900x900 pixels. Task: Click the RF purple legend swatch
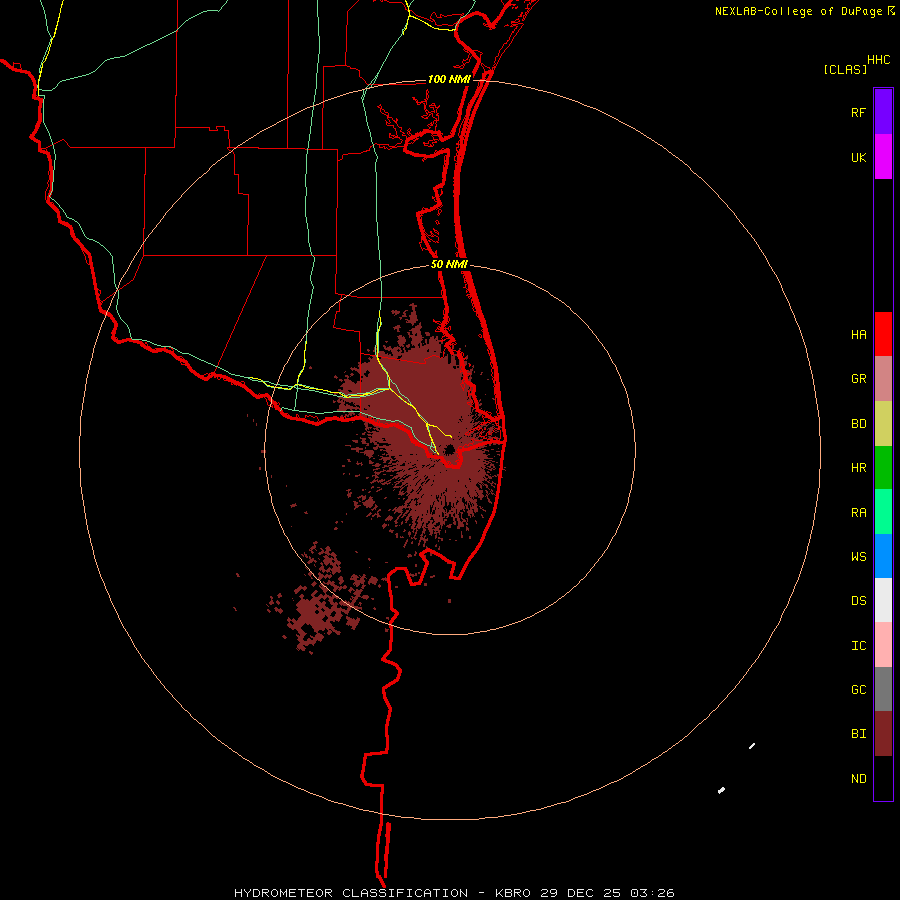(x=883, y=112)
